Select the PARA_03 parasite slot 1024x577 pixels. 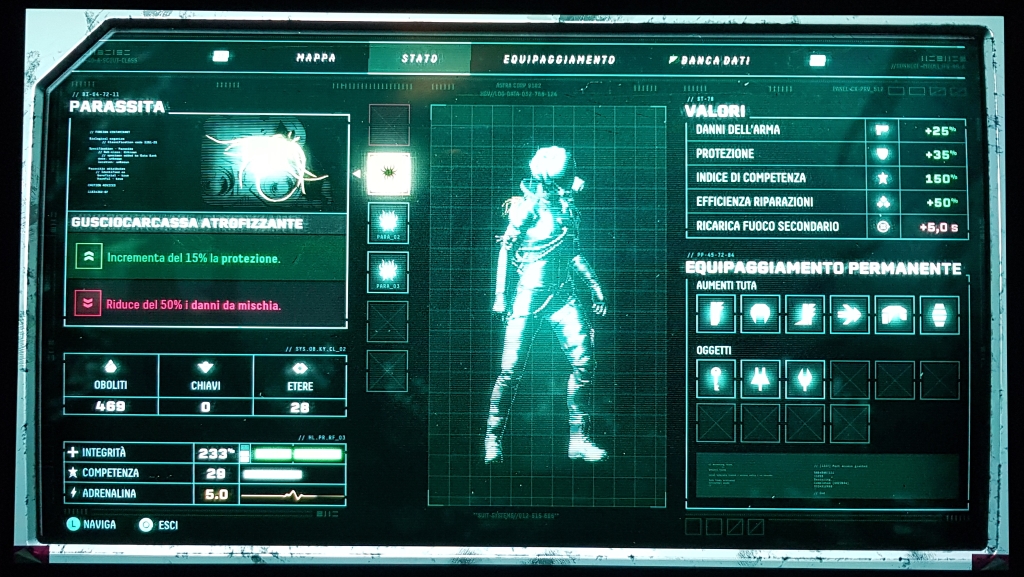(388, 272)
